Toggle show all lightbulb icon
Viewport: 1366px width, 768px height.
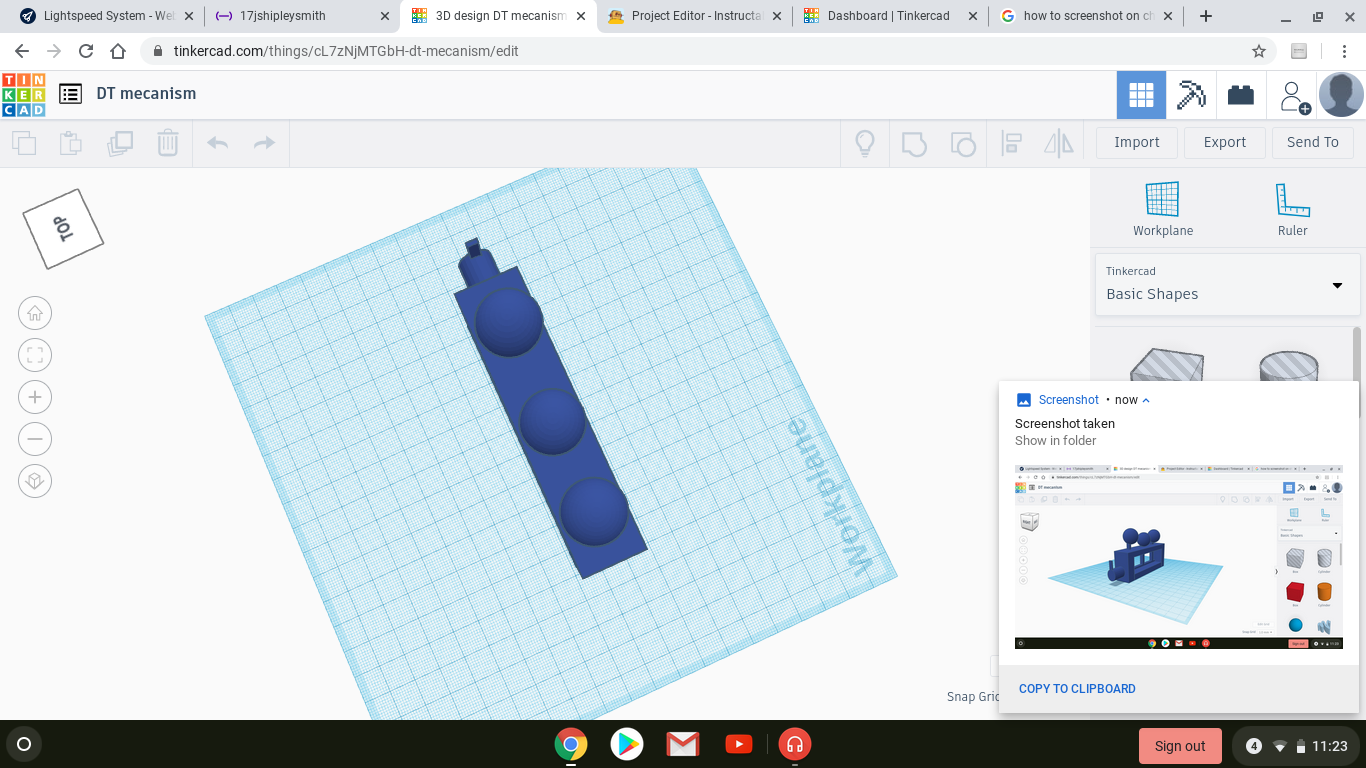[865, 143]
